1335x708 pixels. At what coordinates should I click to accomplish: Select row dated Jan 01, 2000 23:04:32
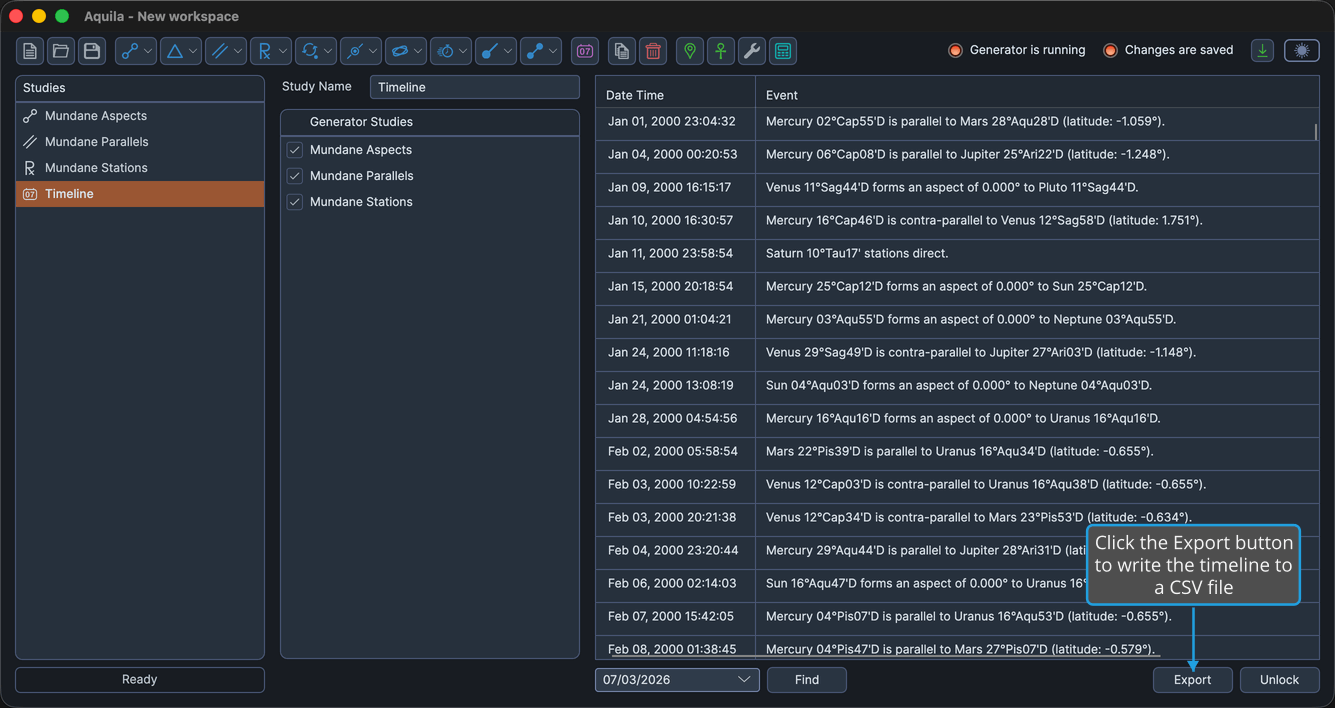(x=957, y=121)
